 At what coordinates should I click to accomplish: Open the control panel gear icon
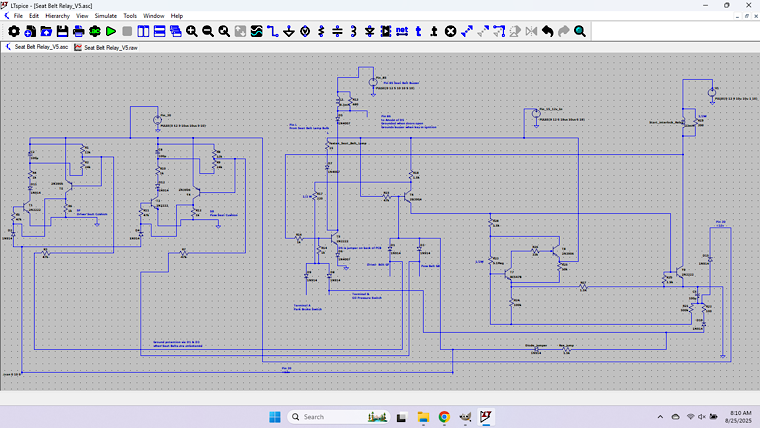(x=14, y=32)
